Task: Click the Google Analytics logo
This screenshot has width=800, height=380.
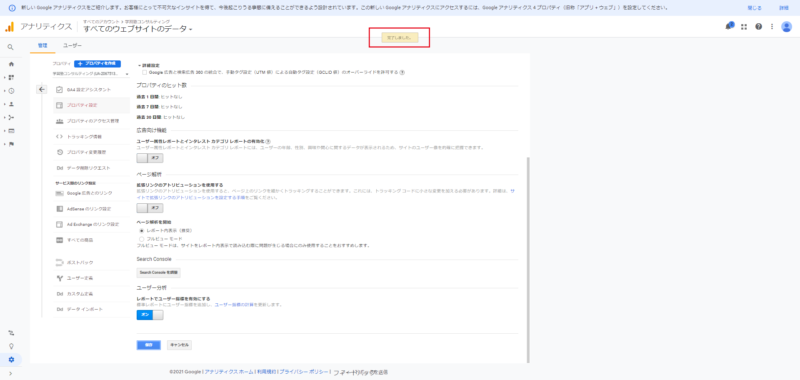Action: pos(10,27)
